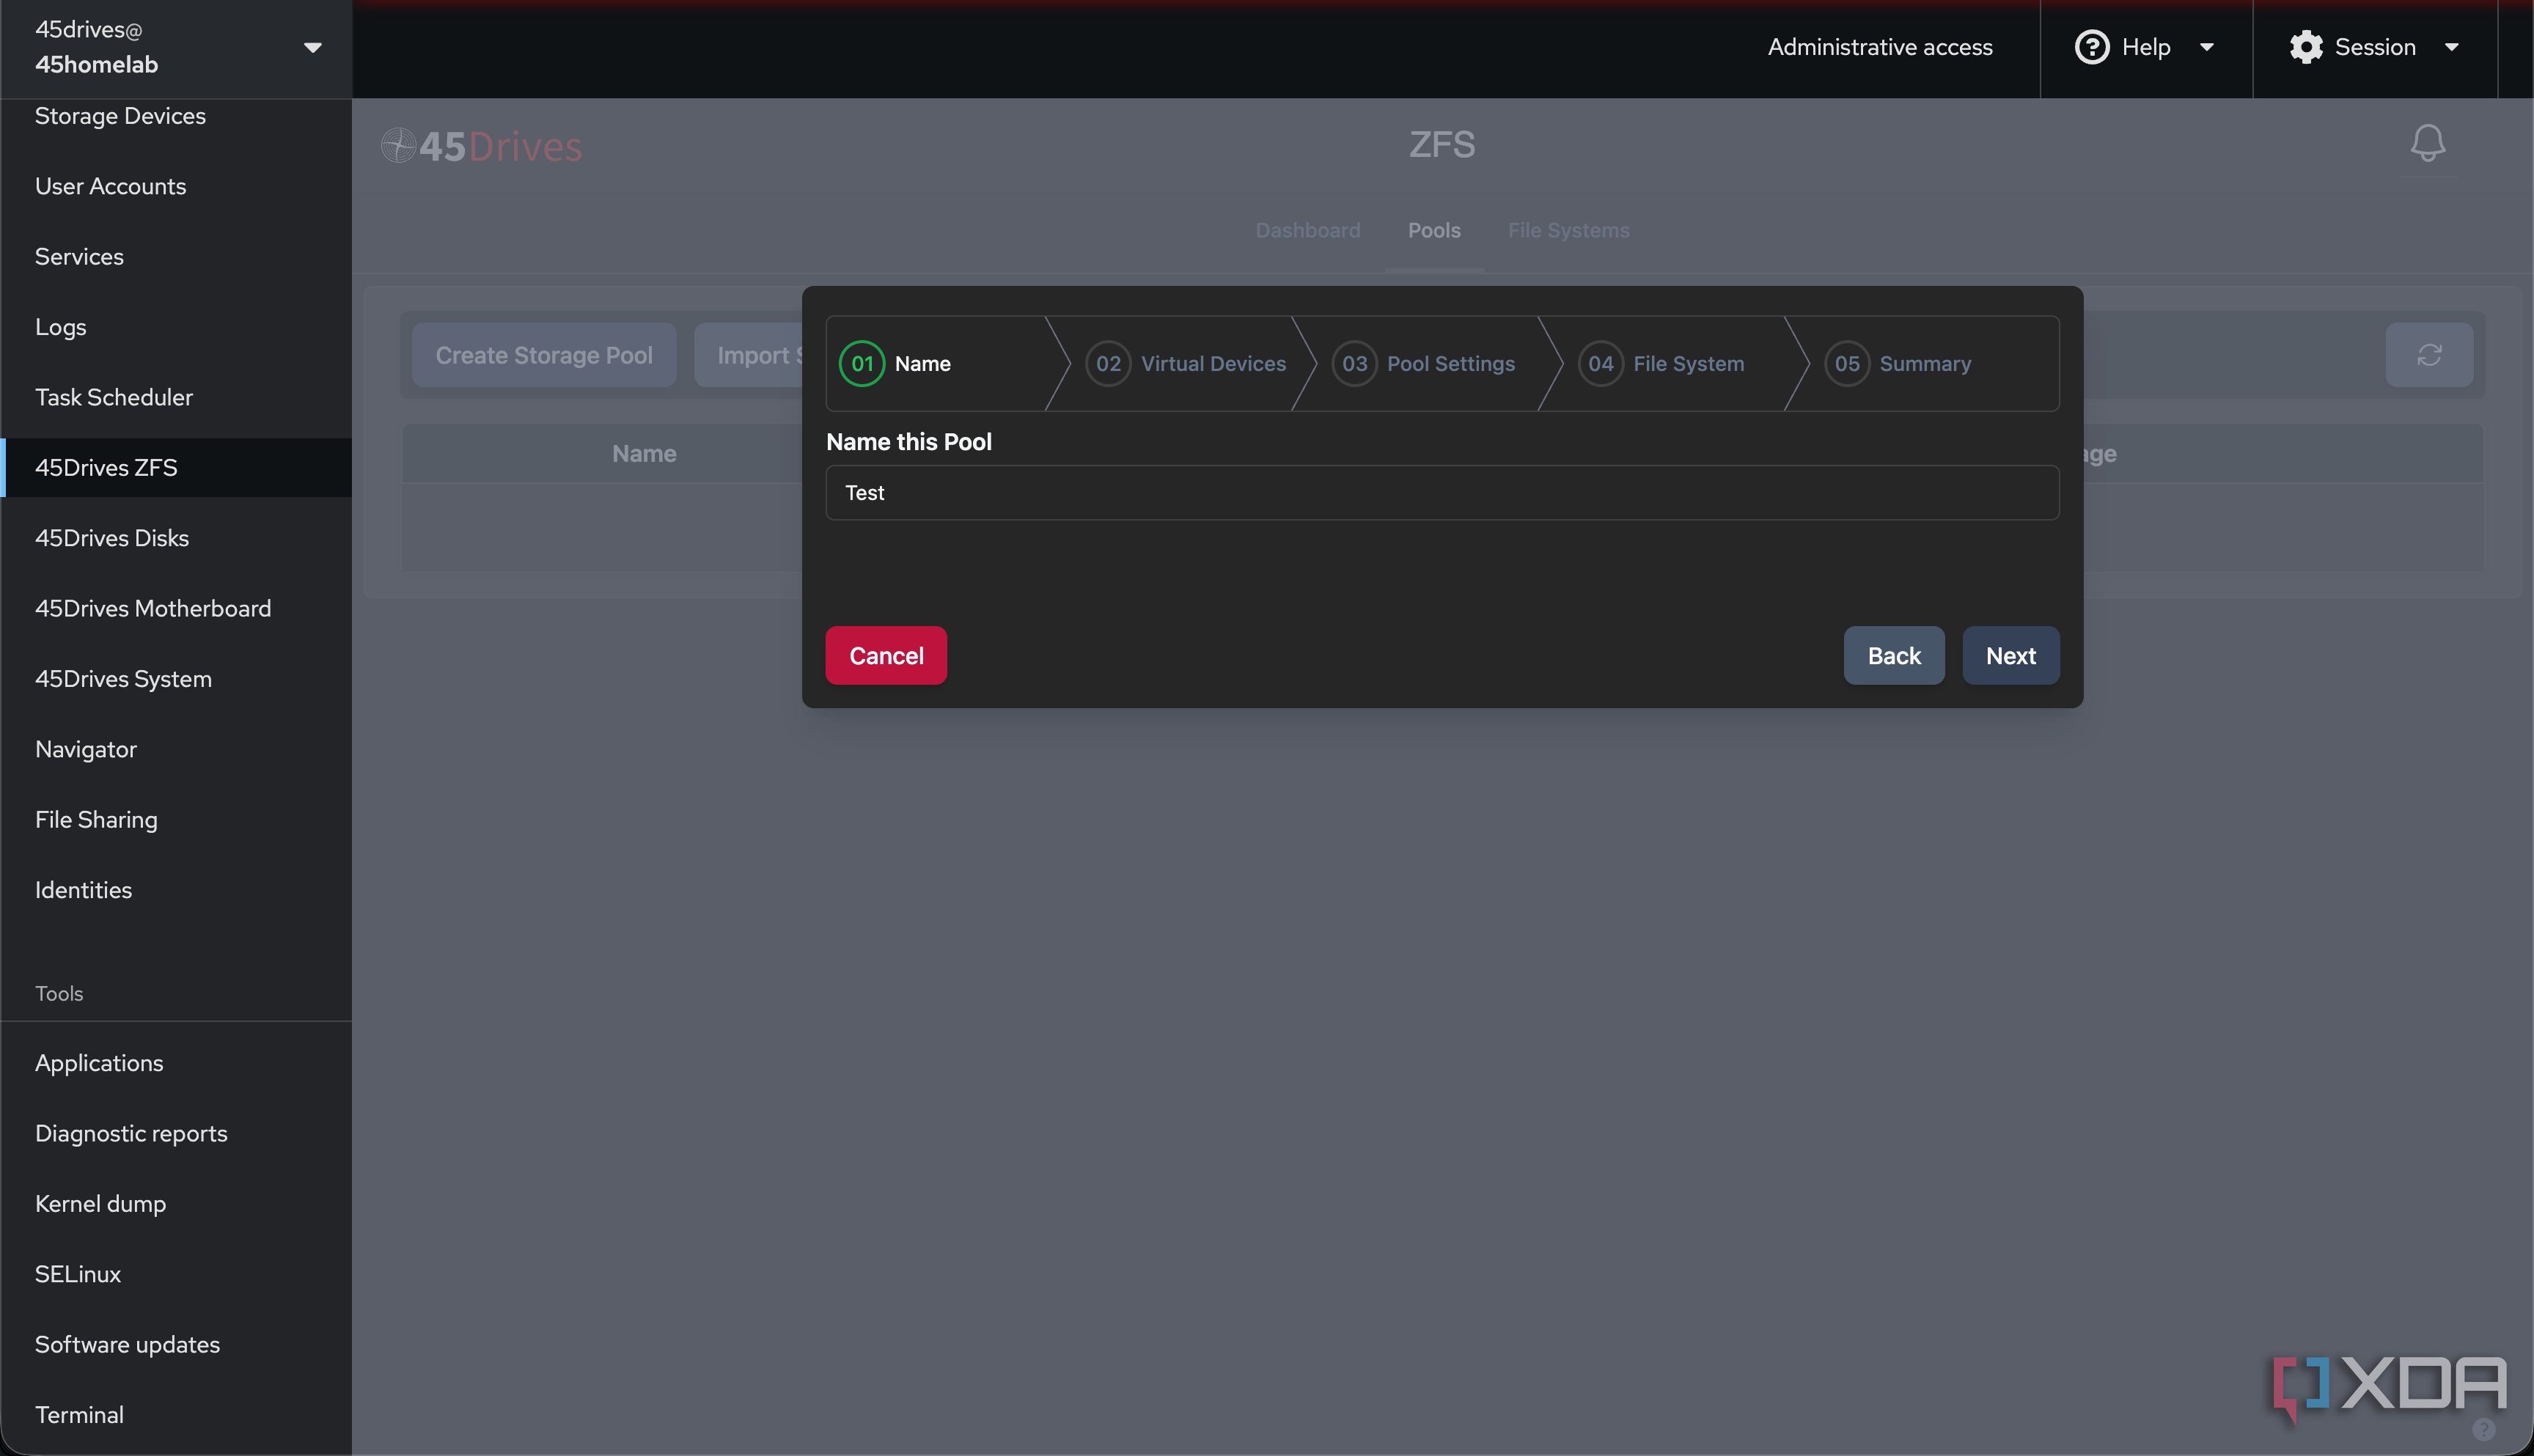The height and width of the screenshot is (1456, 2534).
Task: Open Task Scheduler in the sidebar
Action: click(176, 397)
